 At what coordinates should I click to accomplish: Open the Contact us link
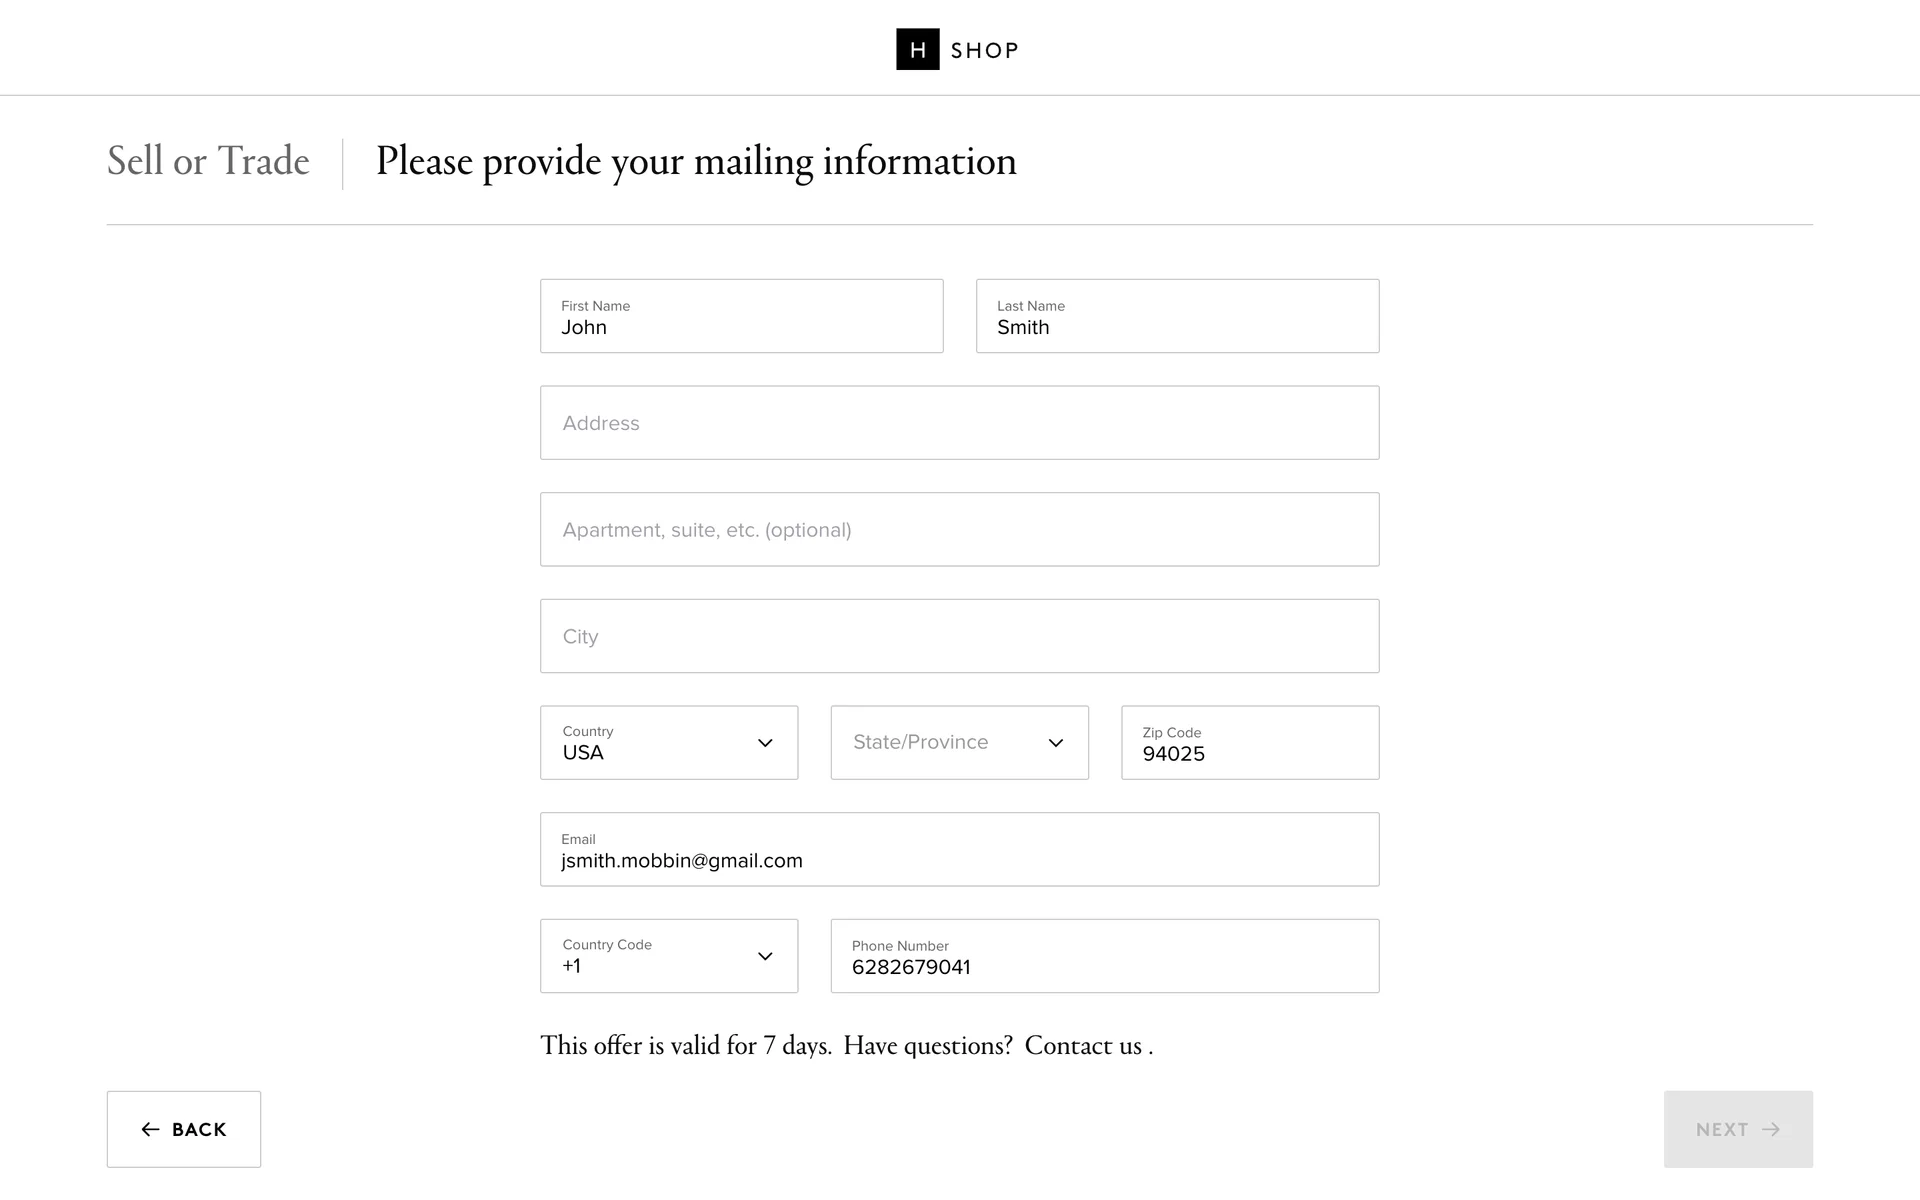coord(1083,1046)
